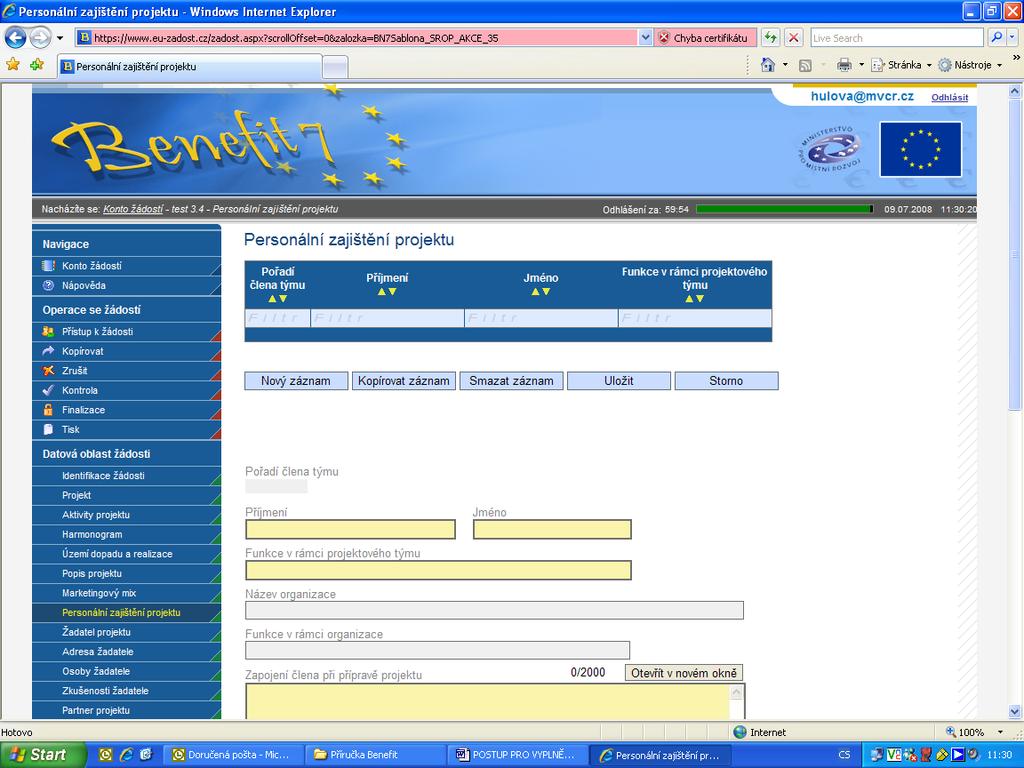Open the Osoby žadatele section

(126, 671)
